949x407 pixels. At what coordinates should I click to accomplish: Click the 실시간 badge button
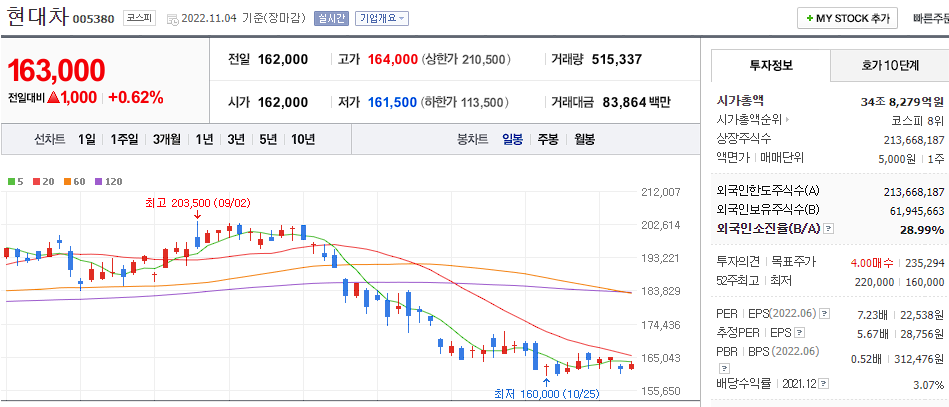point(331,18)
